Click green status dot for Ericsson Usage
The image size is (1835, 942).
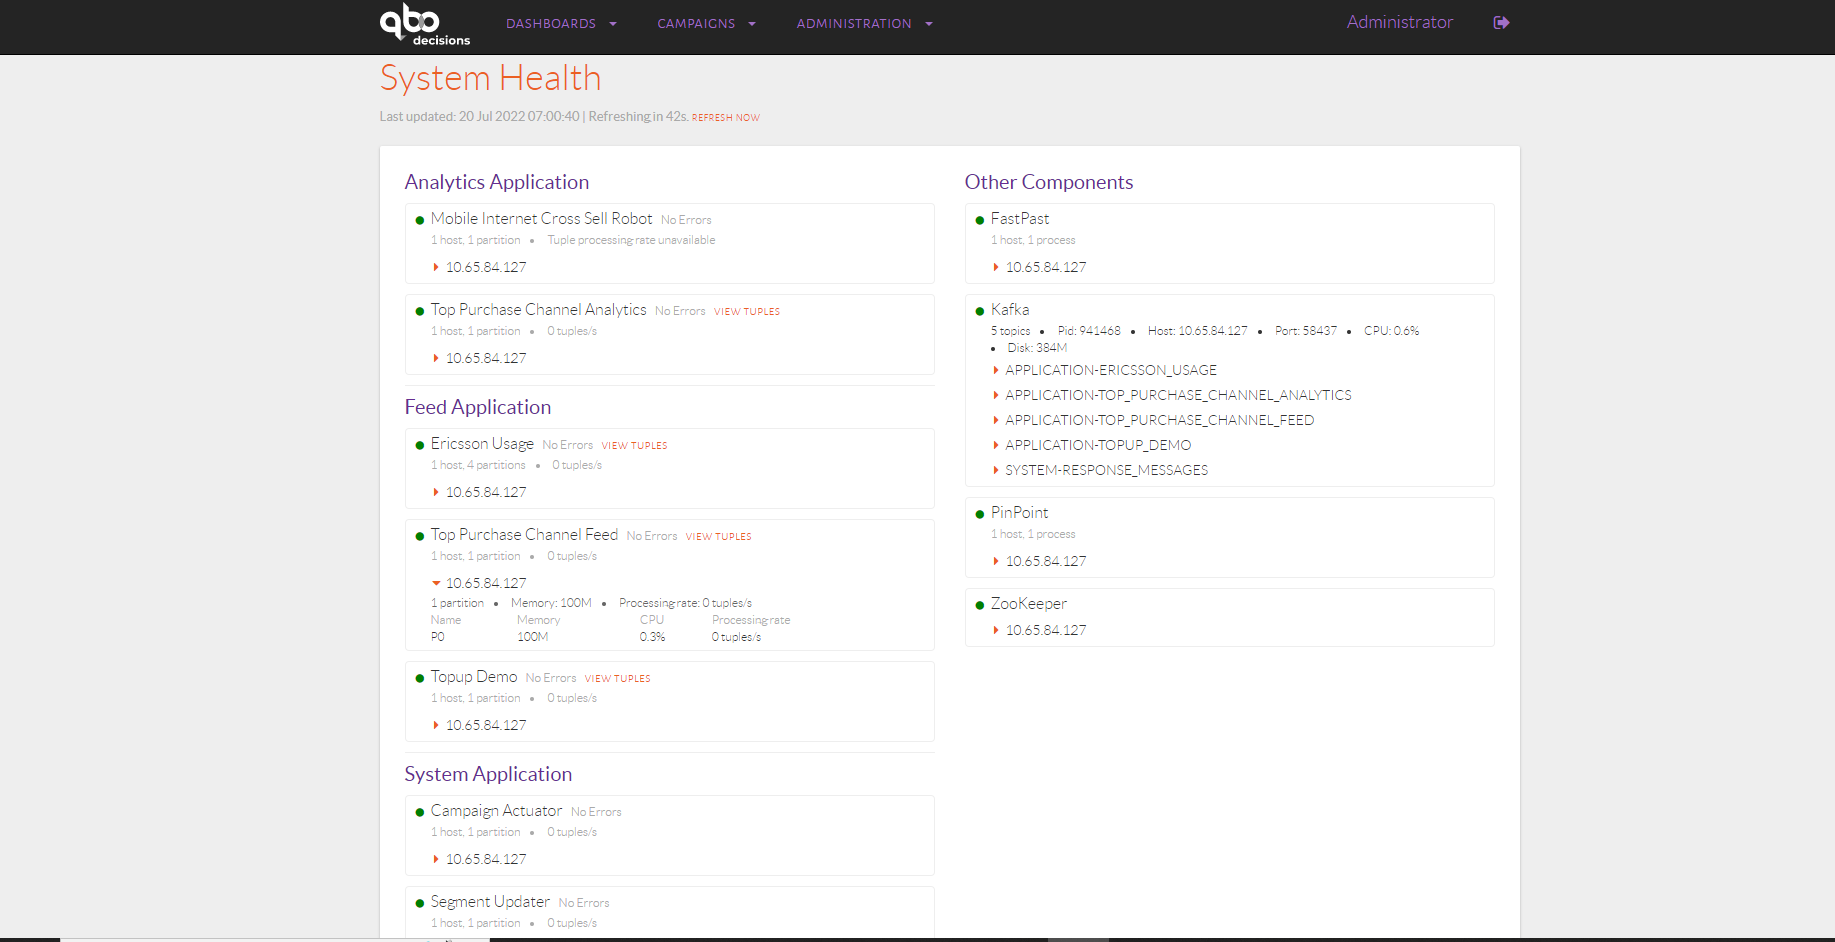(420, 445)
